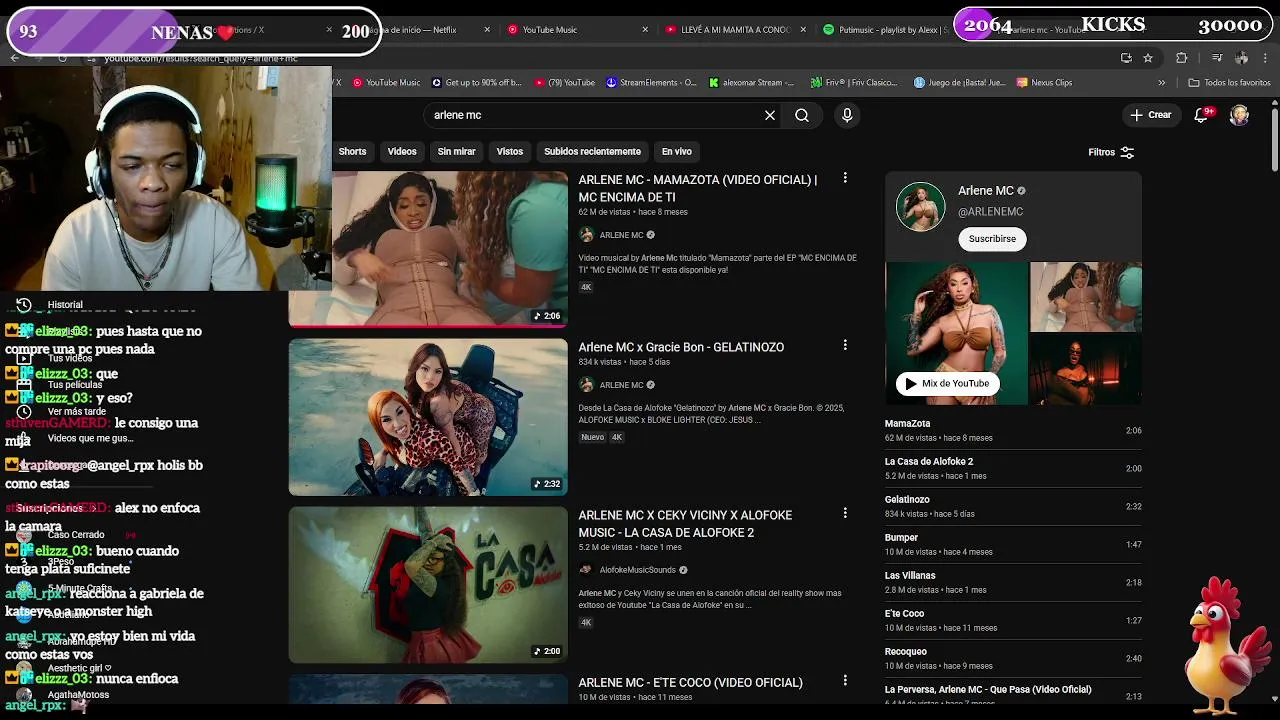Click the AlofokeMusicSounds channel avatar
Screen dimensions: 1280x720
pyautogui.click(x=587, y=570)
